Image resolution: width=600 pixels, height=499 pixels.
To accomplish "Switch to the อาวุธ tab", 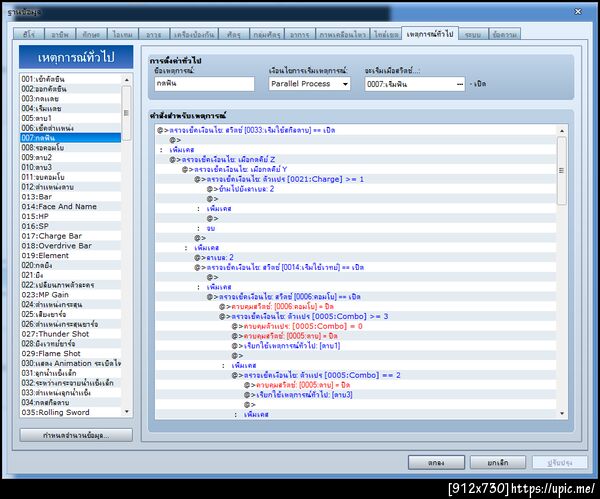I will pos(153,34).
